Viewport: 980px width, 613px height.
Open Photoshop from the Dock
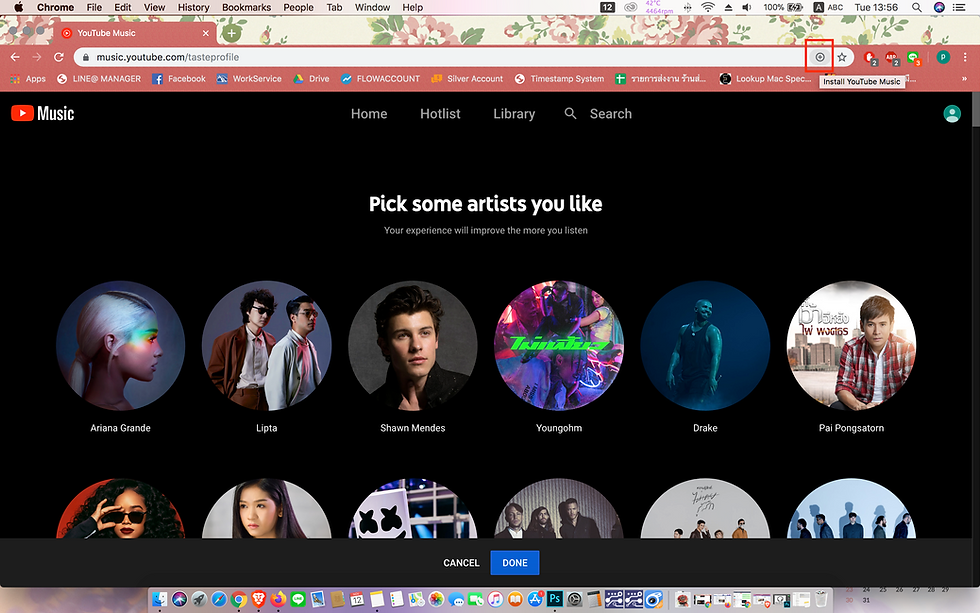pyautogui.click(x=554, y=599)
